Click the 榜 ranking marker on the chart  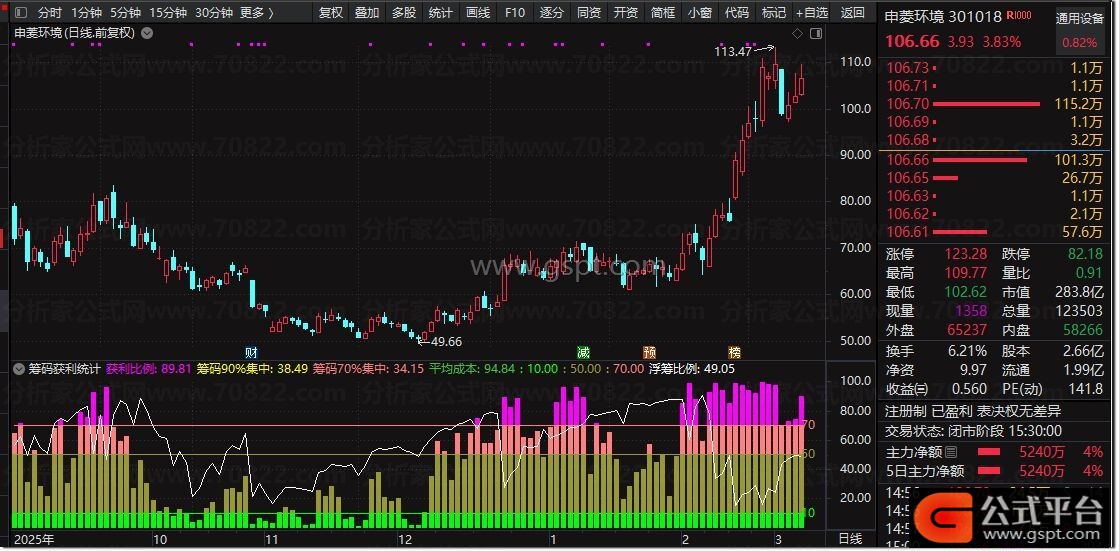735,352
